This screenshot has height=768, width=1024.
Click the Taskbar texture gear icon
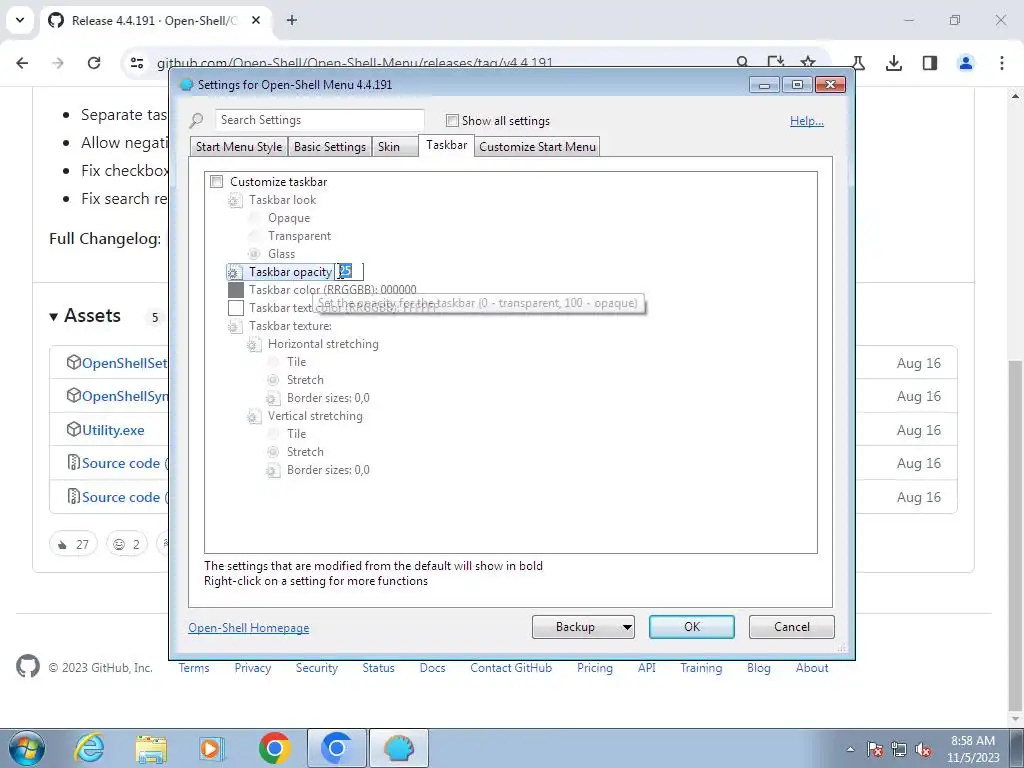pyautogui.click(x=235, y=327)
